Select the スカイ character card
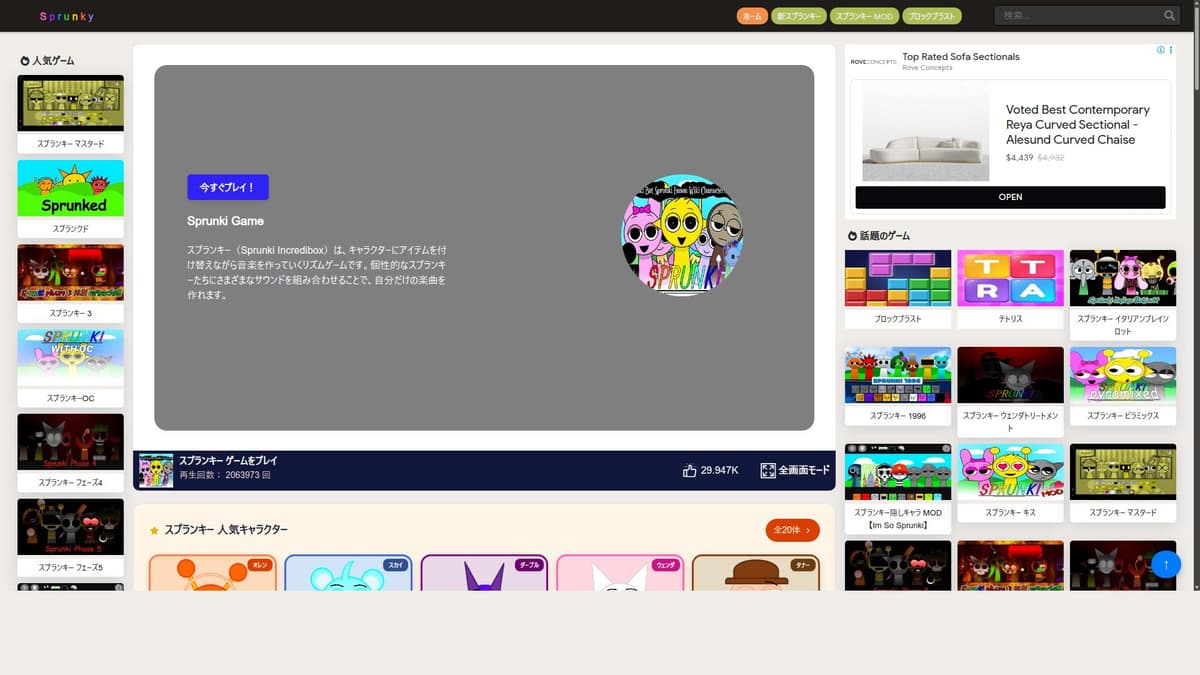1200x675 pixels. click(348, 572)
